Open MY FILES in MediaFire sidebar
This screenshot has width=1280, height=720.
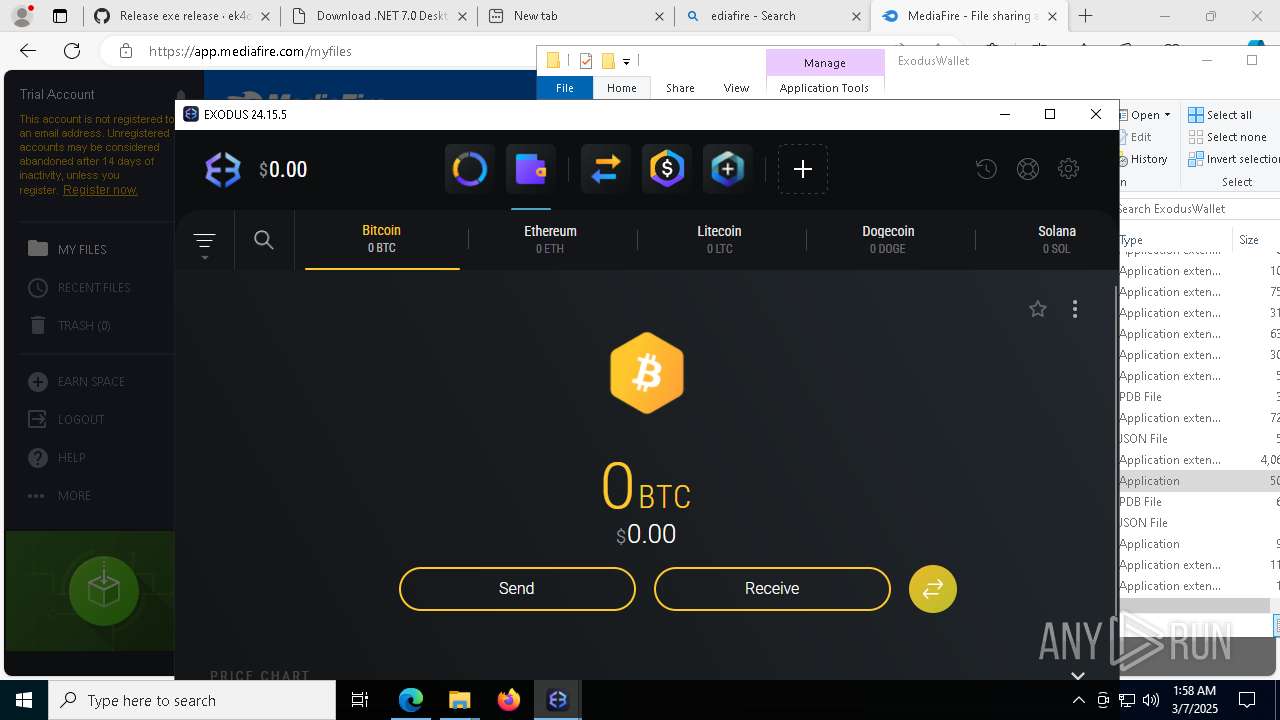tap(82, 249)
